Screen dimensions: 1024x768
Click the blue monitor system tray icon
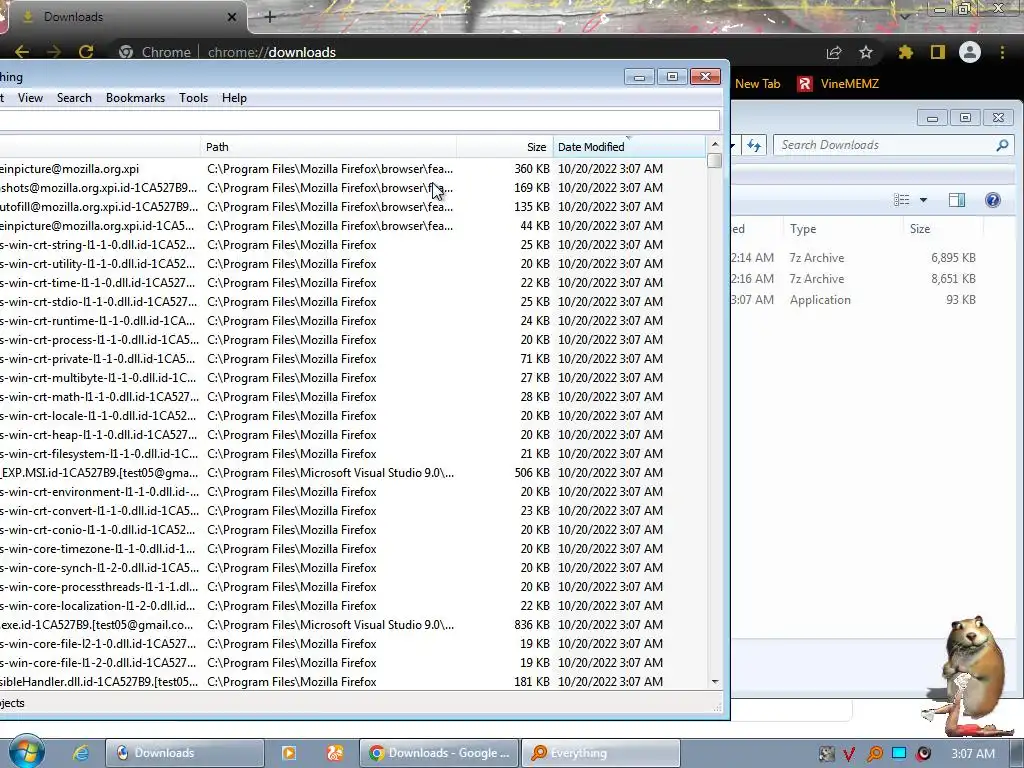(899, 753)
